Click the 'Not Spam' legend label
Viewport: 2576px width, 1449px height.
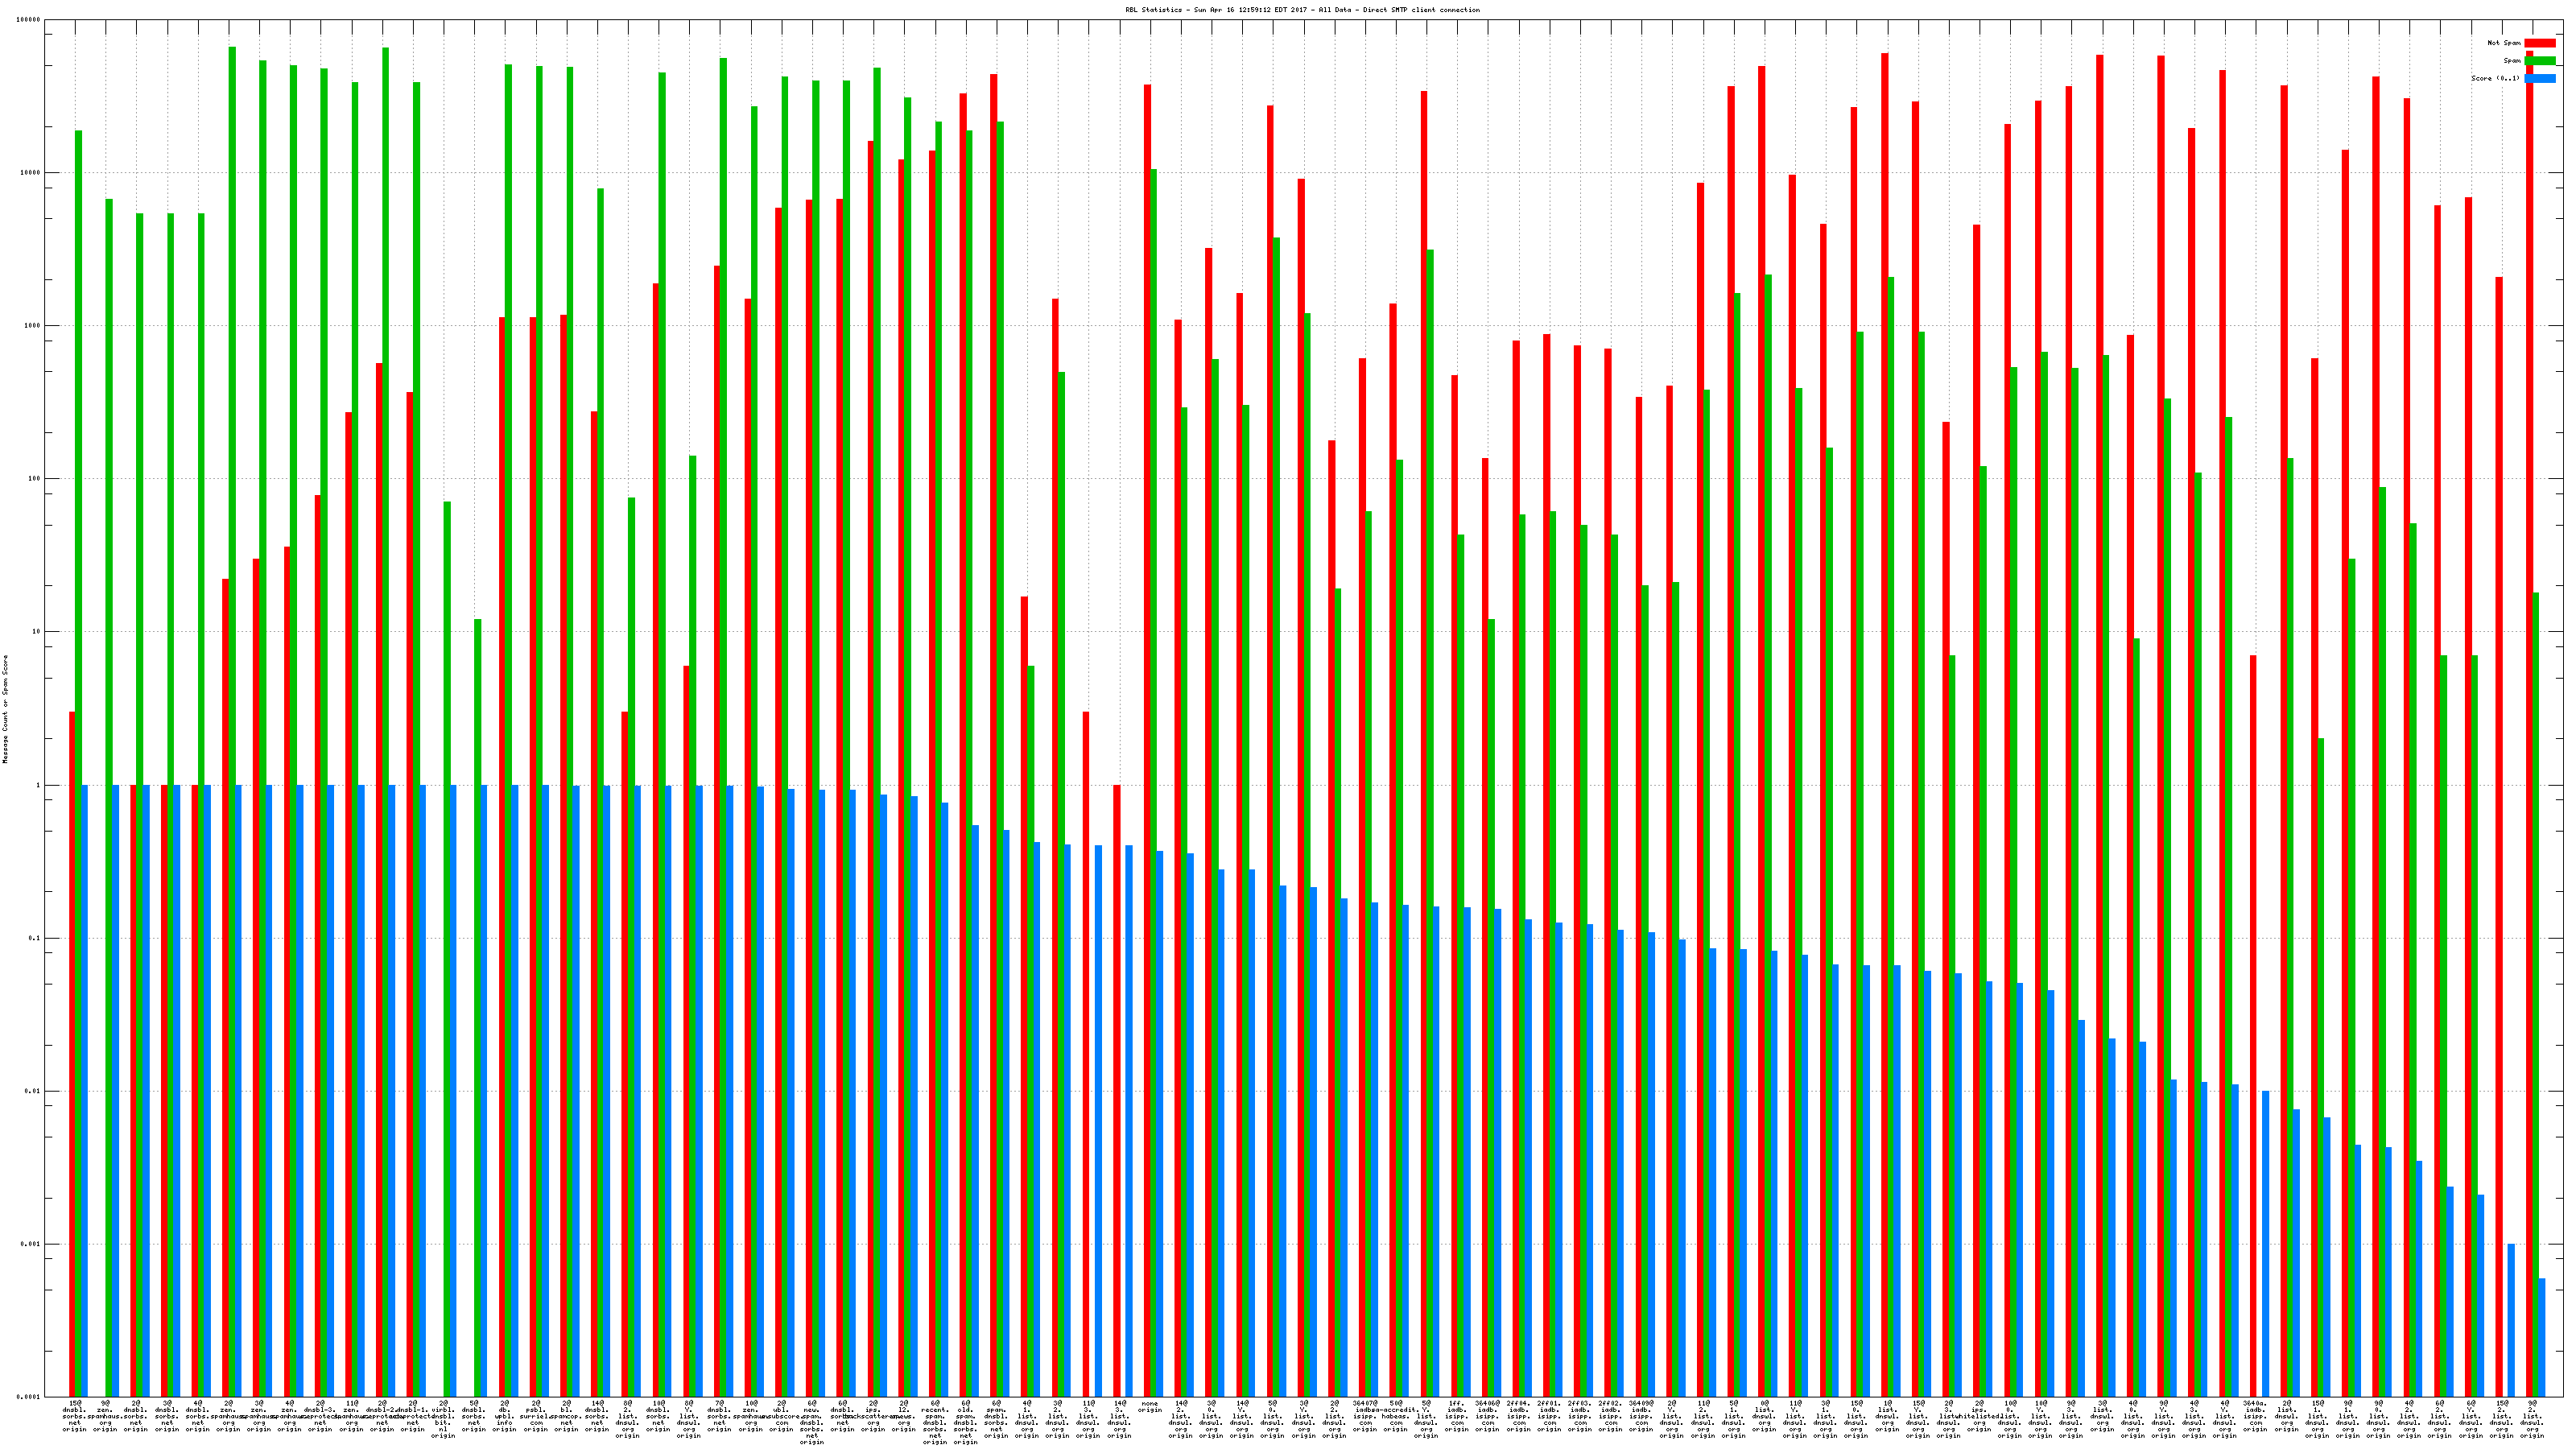coord(2504,43)
